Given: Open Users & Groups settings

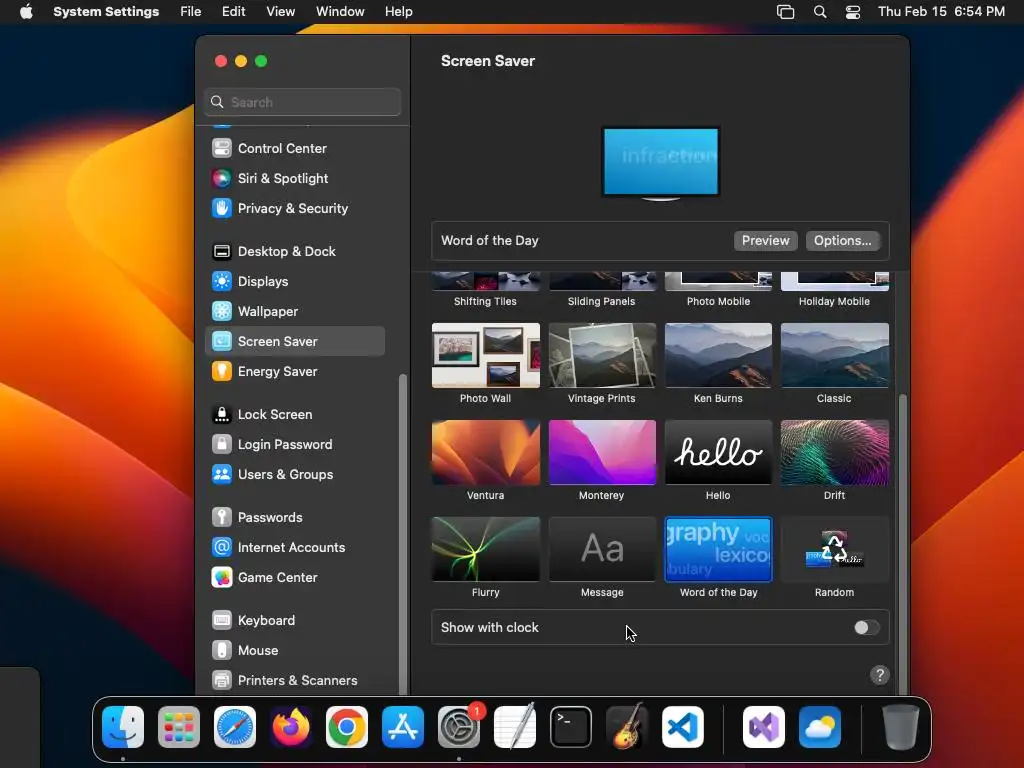Looking at the screenshot, I should point(295,475).
